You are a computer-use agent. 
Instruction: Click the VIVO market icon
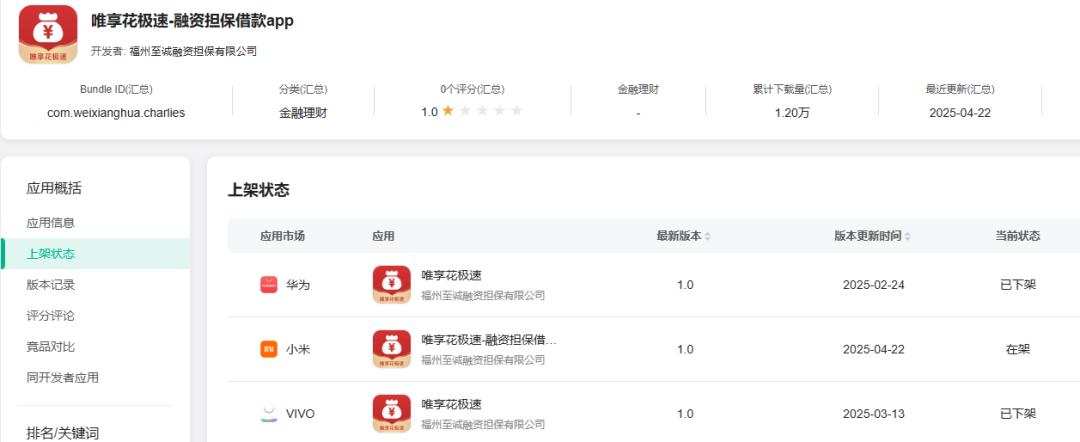click(x=269, y=414)
